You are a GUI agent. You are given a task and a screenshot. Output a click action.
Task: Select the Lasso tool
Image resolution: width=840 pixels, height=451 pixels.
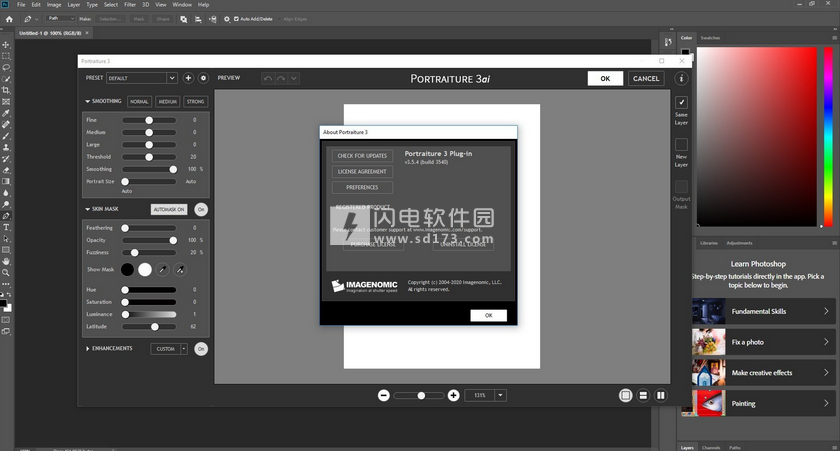(6, 67)
